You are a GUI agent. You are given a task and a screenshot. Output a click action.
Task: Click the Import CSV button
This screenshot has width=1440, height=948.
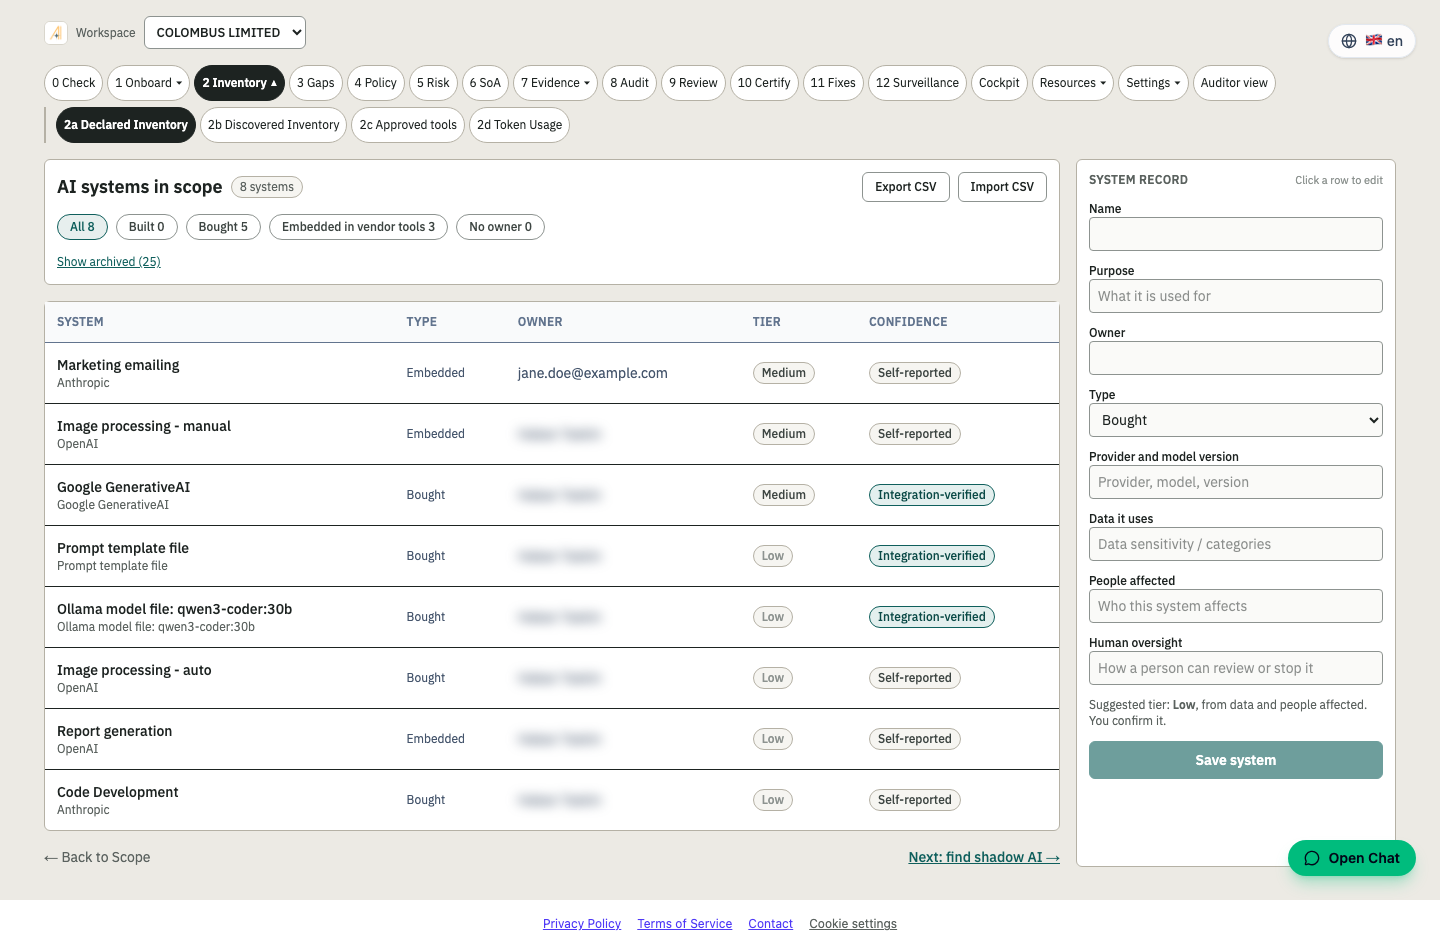[x=1002, y=187]
